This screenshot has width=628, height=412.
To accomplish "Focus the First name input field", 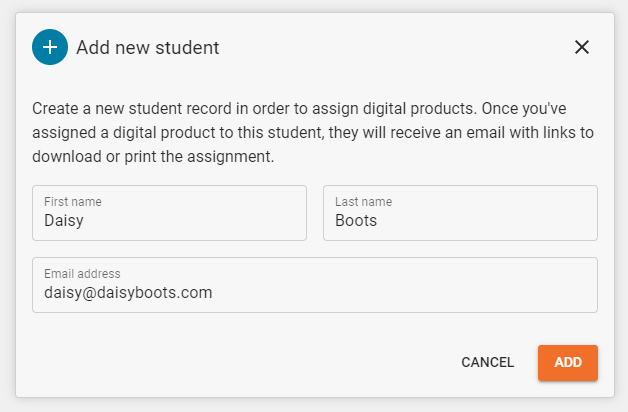I will point(169,213).
